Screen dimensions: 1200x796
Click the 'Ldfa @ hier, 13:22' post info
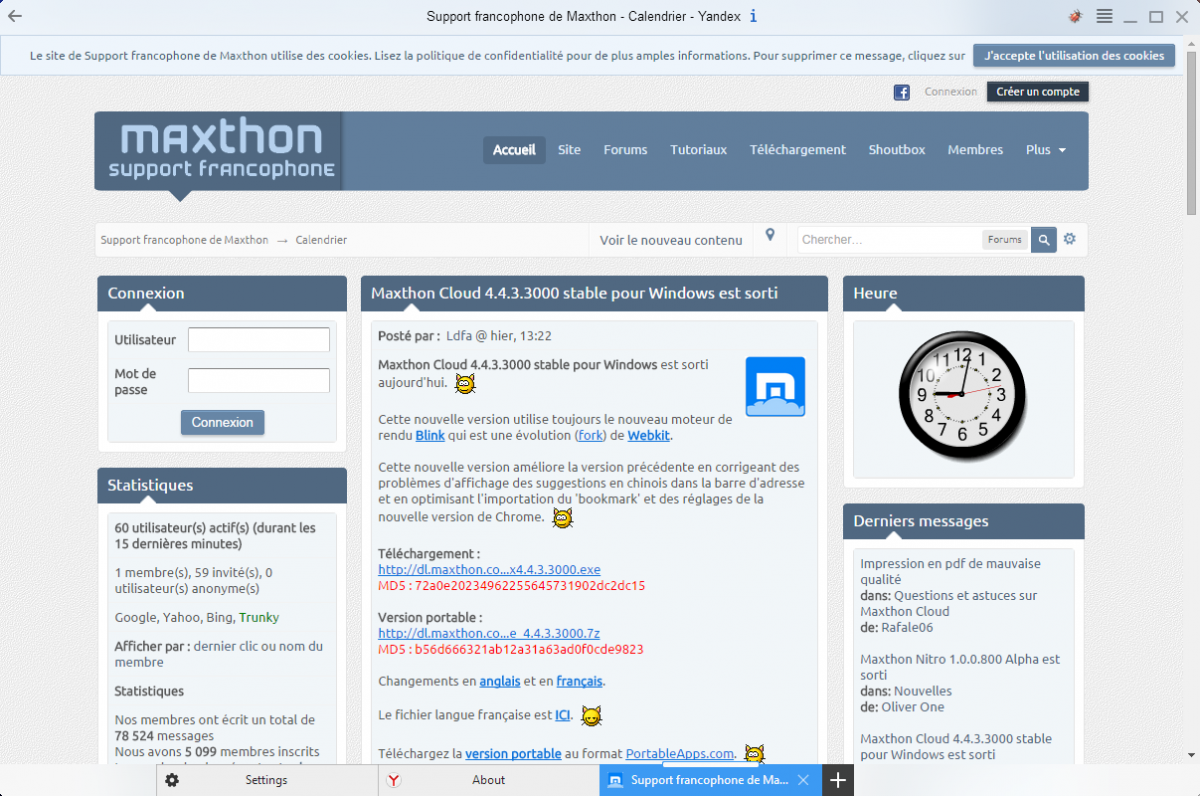pos(499,337)
